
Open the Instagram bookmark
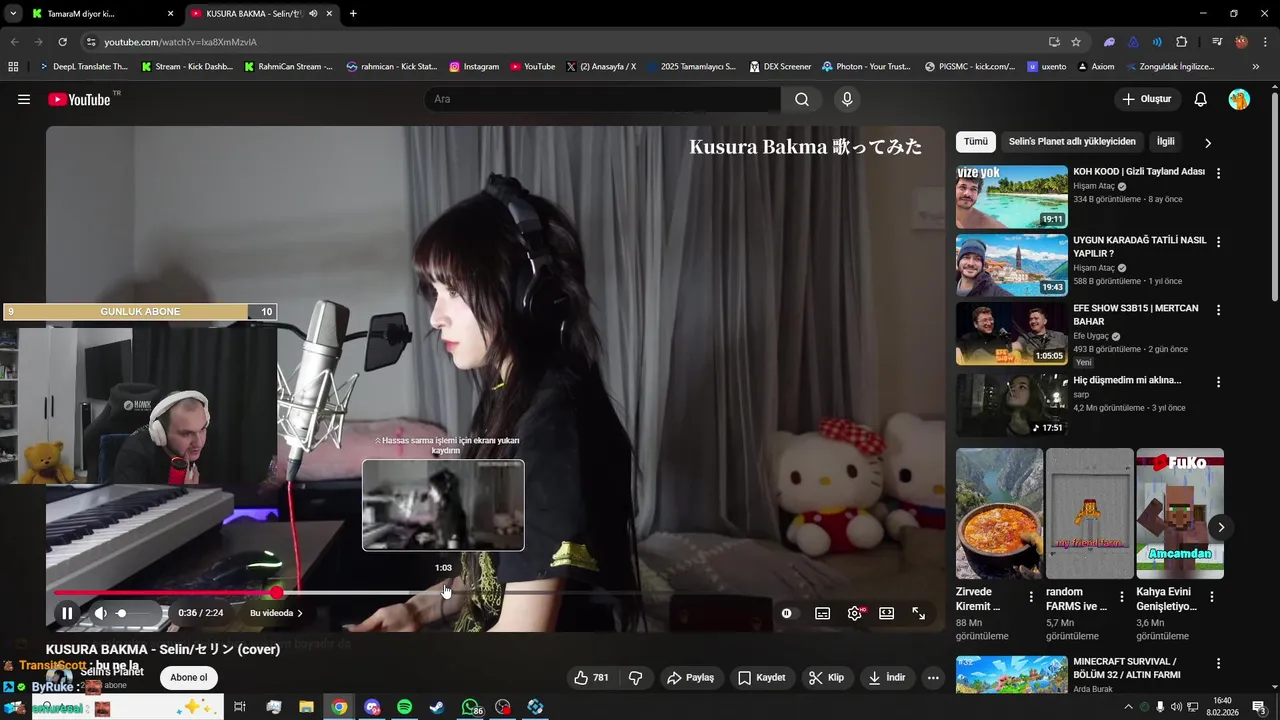pos(474,67)
